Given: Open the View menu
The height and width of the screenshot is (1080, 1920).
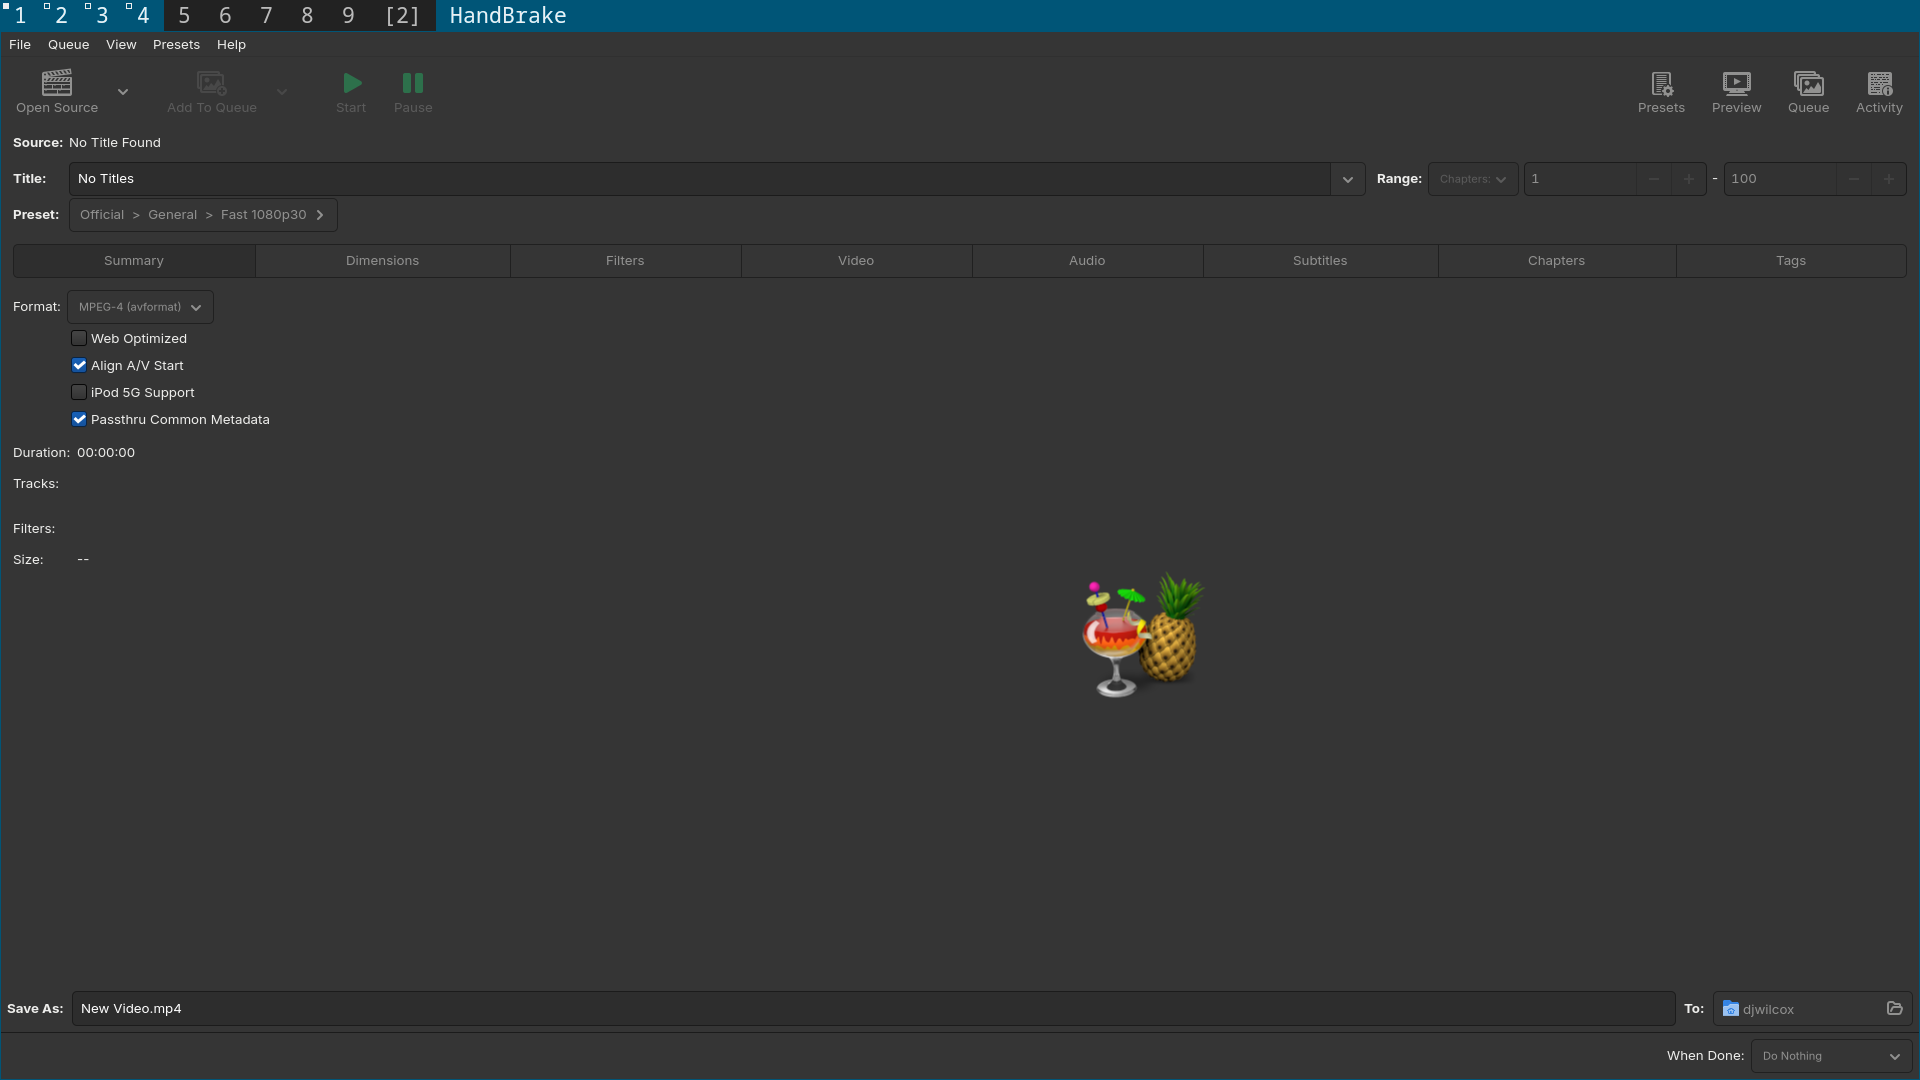Looking at the screenshot, I should [121, 45].
